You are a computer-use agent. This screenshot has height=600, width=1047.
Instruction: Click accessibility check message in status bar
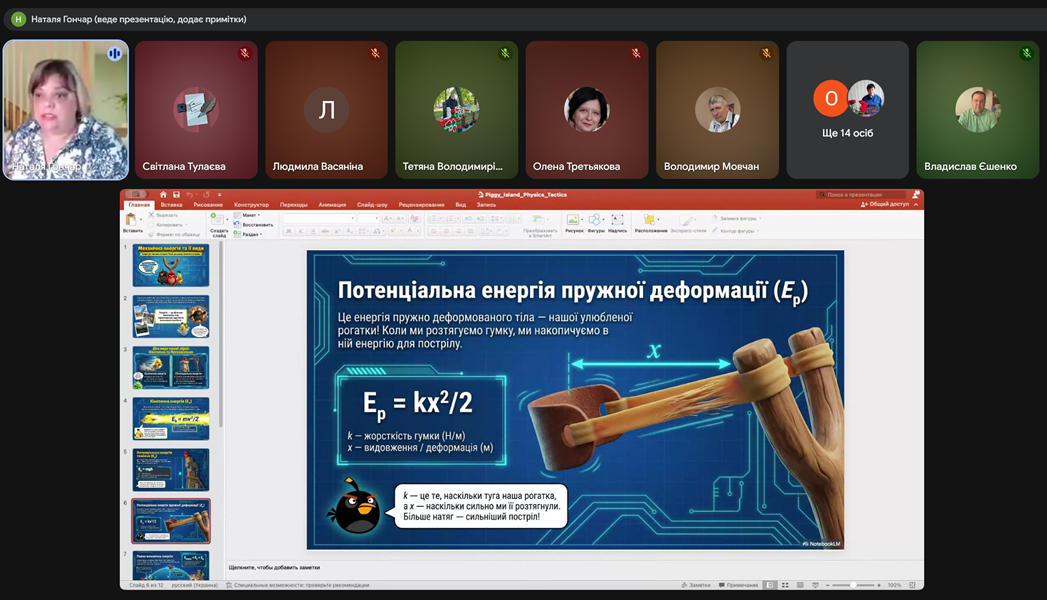(x=297, y=585)
